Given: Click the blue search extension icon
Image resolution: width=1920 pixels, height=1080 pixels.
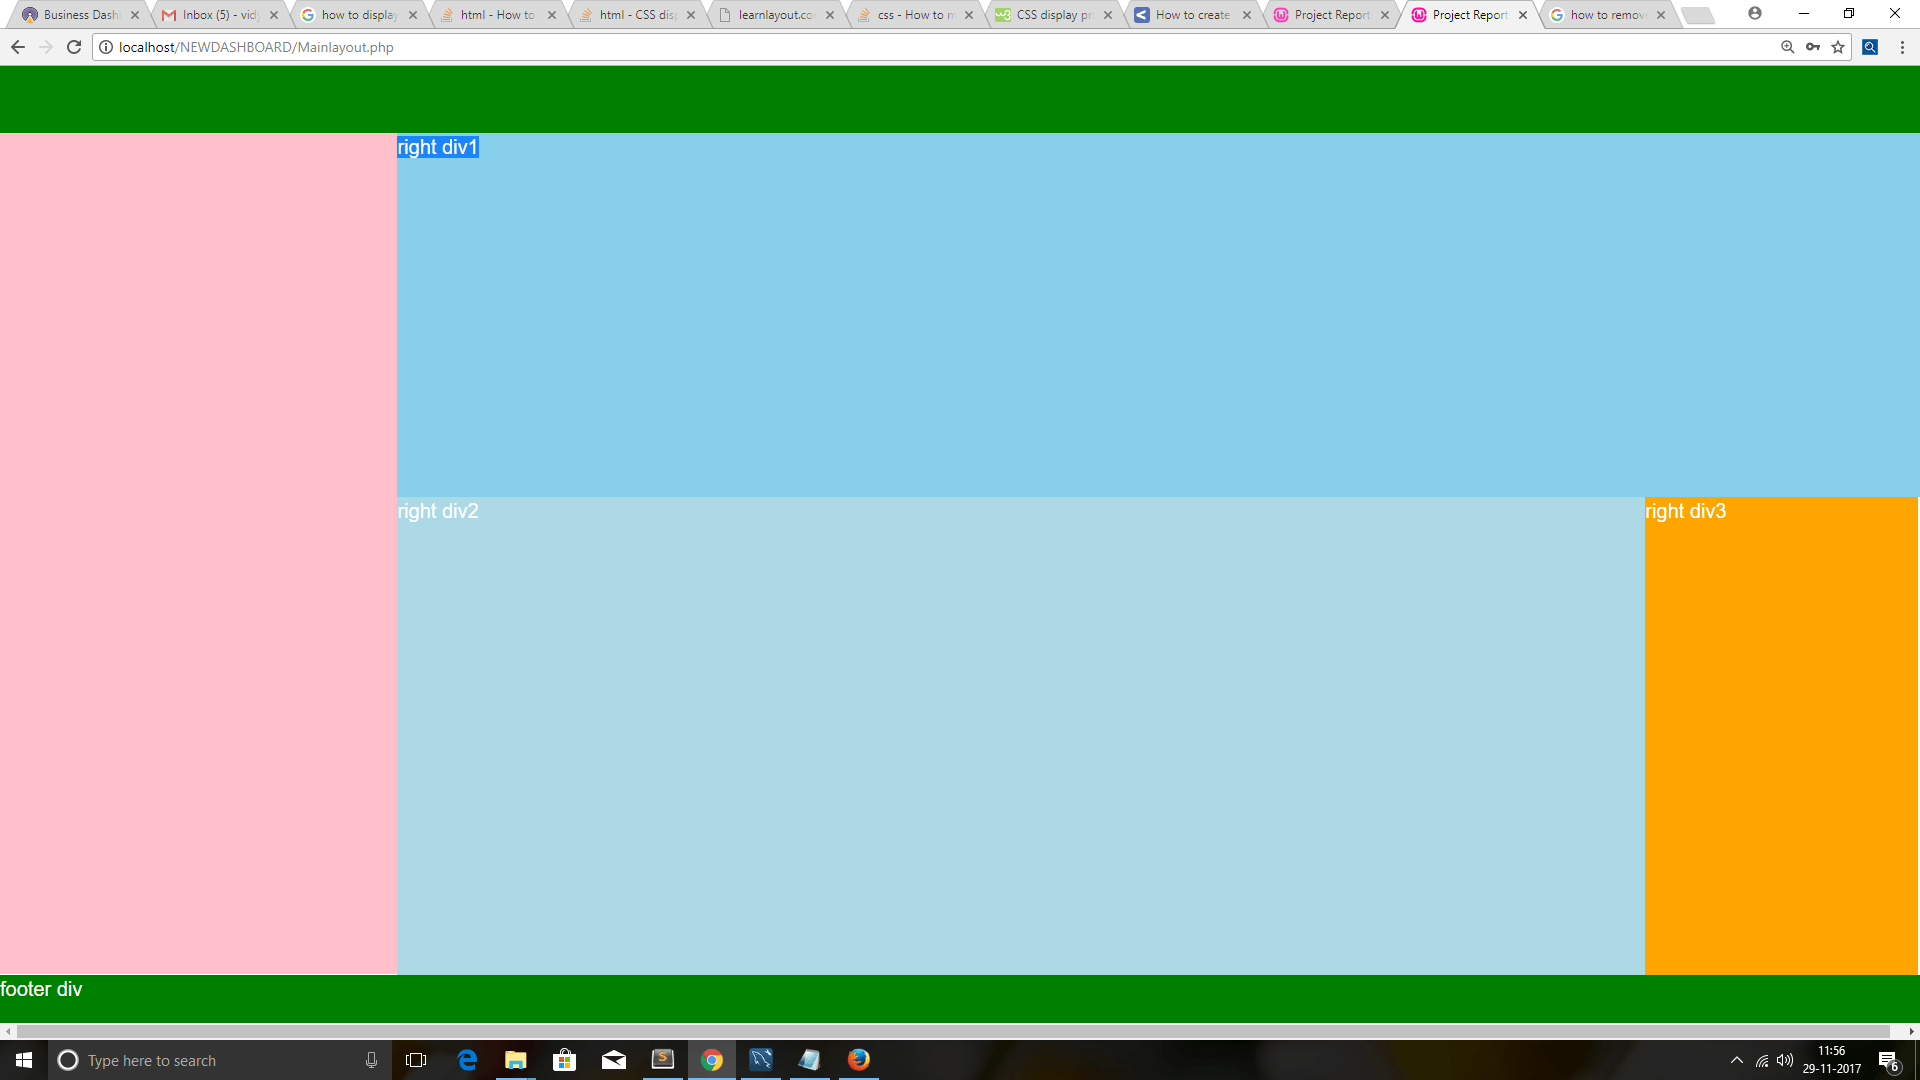Looking at the screenshot, I should tap(1869, 47).
